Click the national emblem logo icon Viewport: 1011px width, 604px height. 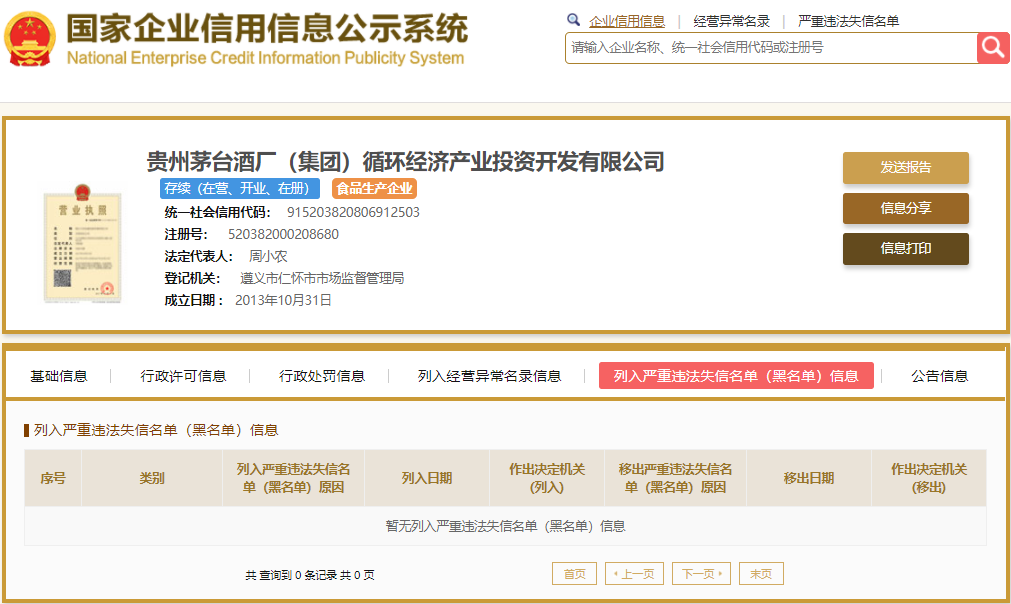click(30, 39)
